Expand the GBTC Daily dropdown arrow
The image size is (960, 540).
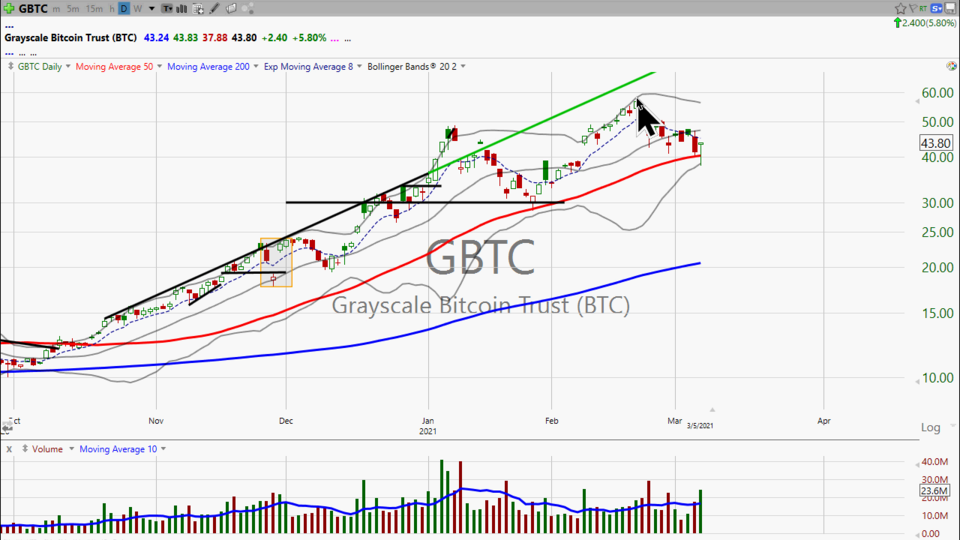pos(68,66)
